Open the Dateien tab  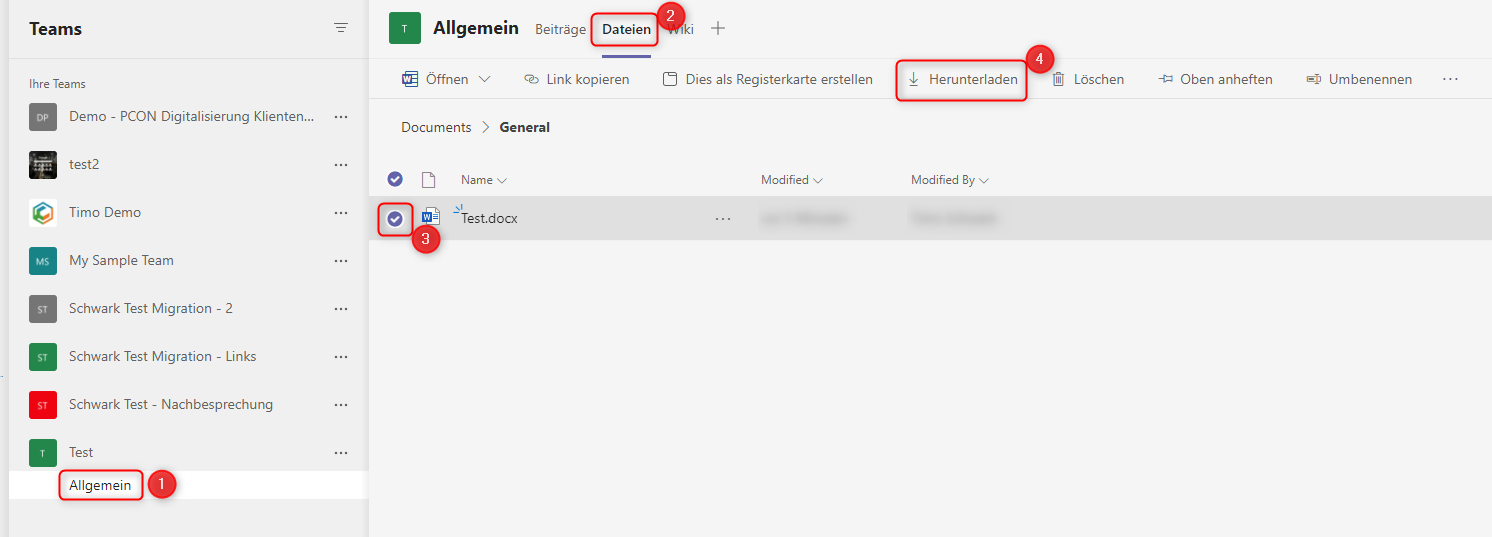626,30
